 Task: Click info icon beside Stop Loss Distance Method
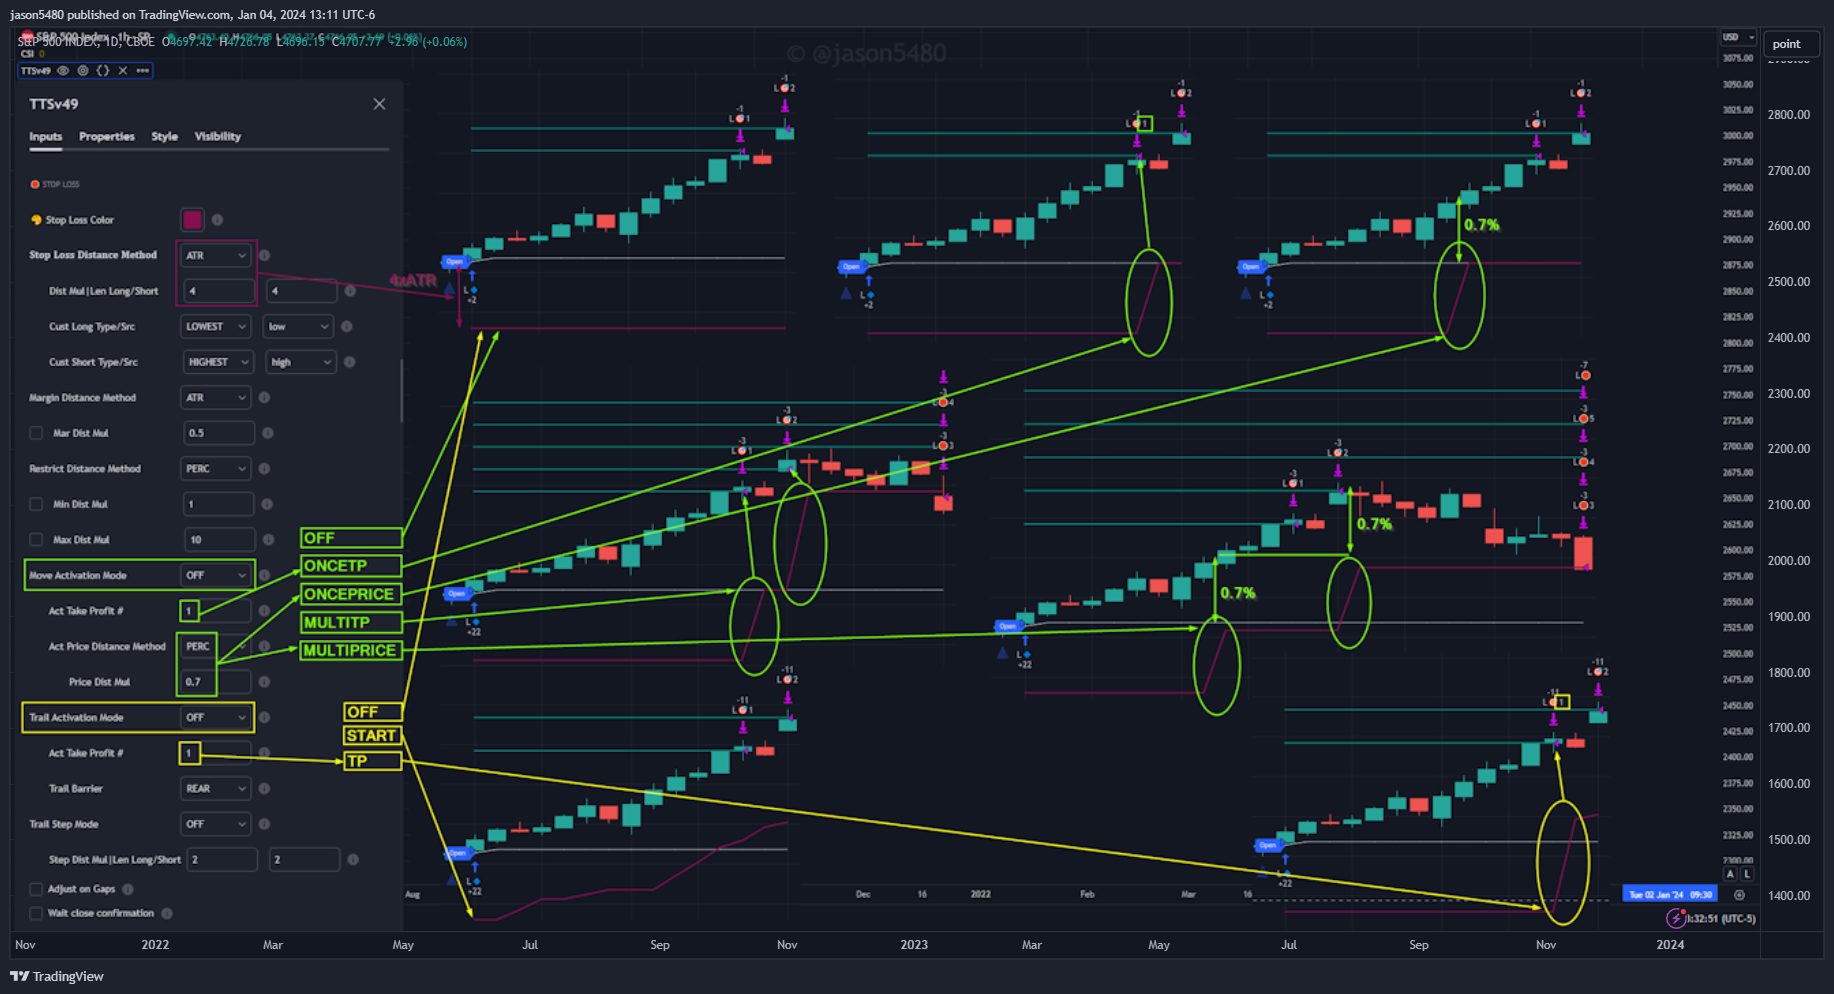pyautogui.click(x=264, y=255)
